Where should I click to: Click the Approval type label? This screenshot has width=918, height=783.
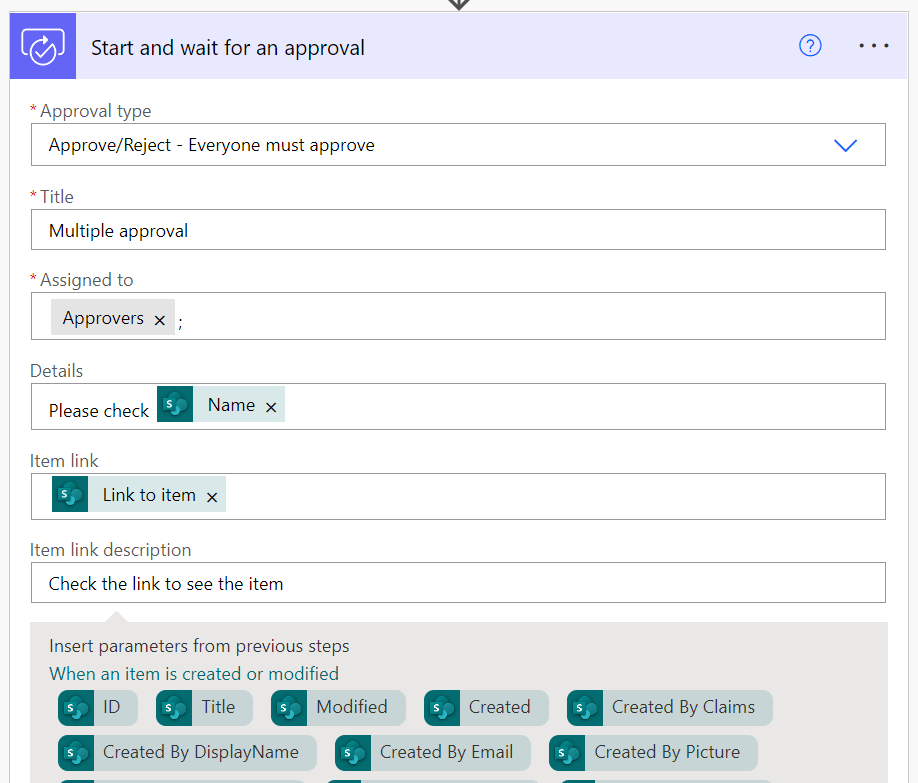coord(95,111)
